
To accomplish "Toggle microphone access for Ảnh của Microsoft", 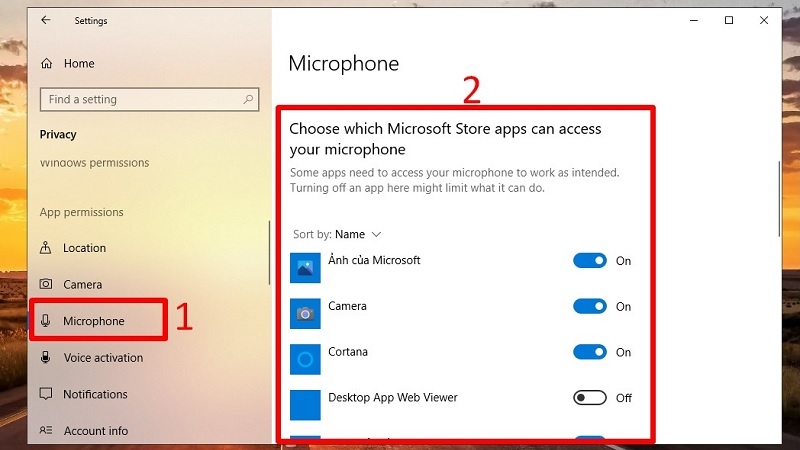I will click(x=590, y=261).
